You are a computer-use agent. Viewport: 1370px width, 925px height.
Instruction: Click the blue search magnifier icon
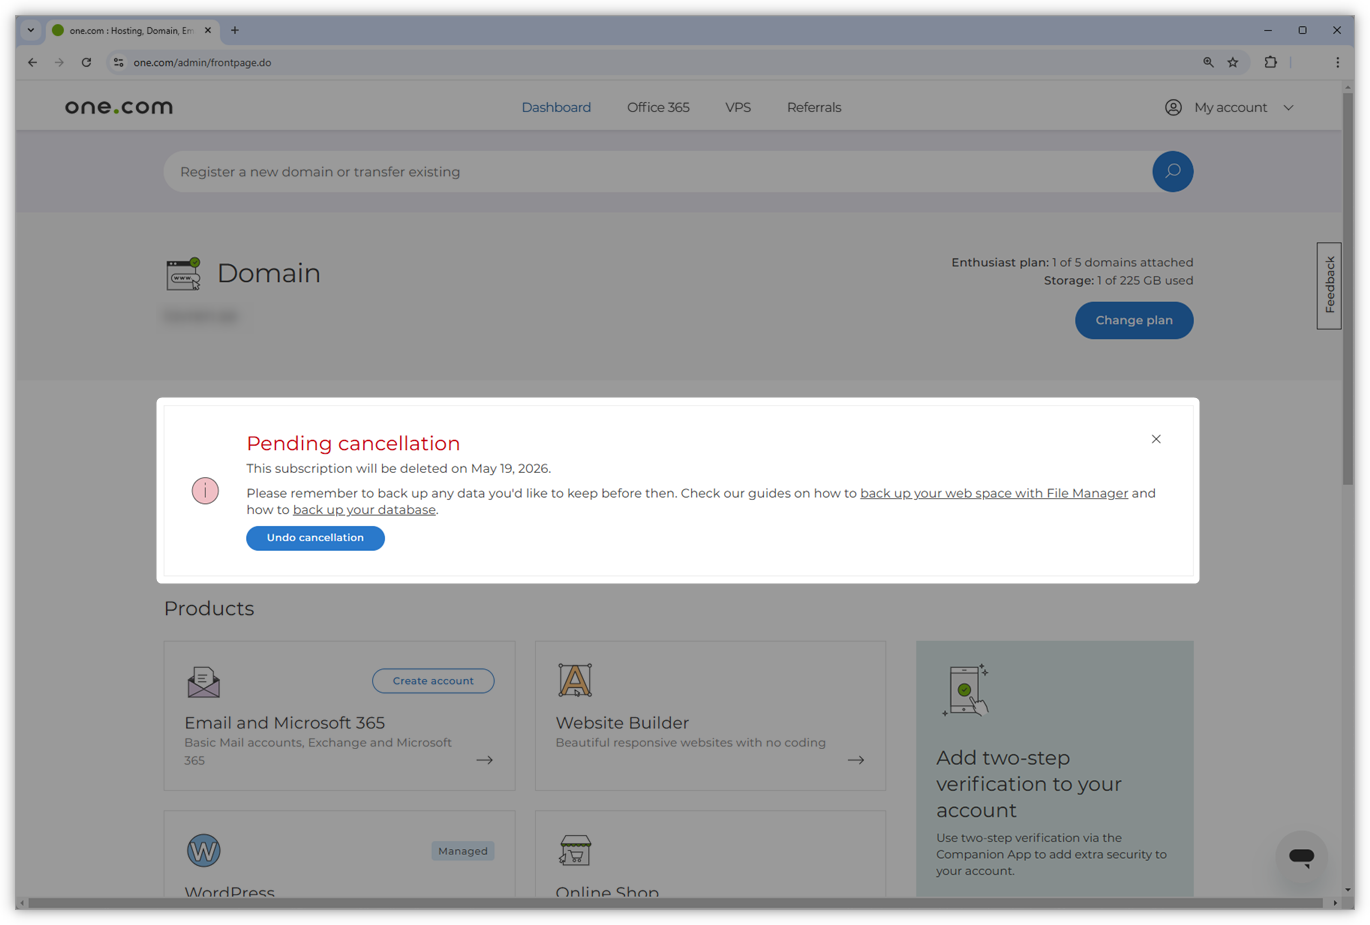1172,171
